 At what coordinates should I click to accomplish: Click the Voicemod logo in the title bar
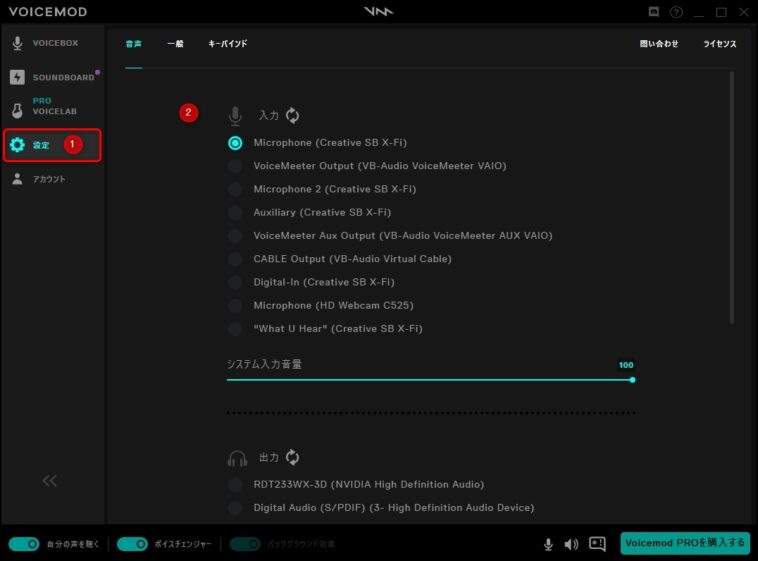[x=379, y=11]
